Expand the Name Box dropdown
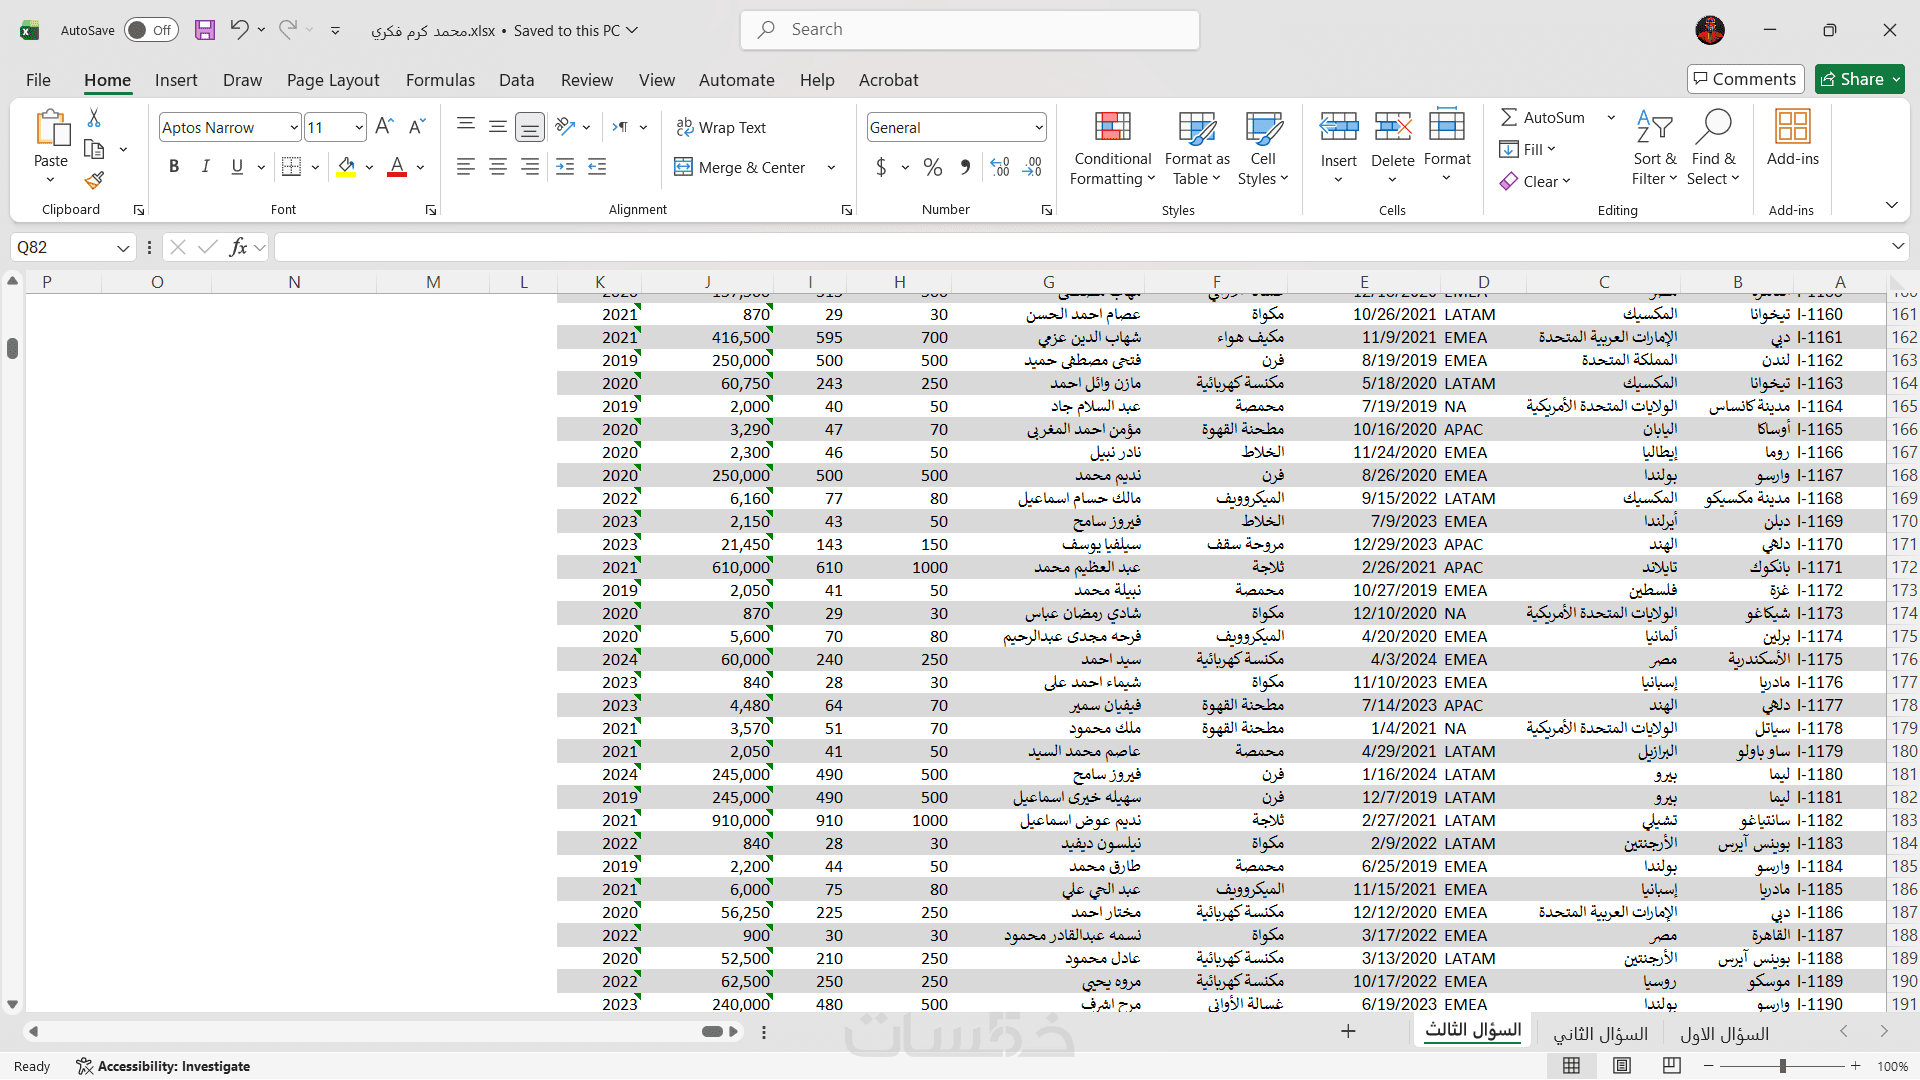The height and width of the screenshot is (1080, 1920). click(122, 247)
